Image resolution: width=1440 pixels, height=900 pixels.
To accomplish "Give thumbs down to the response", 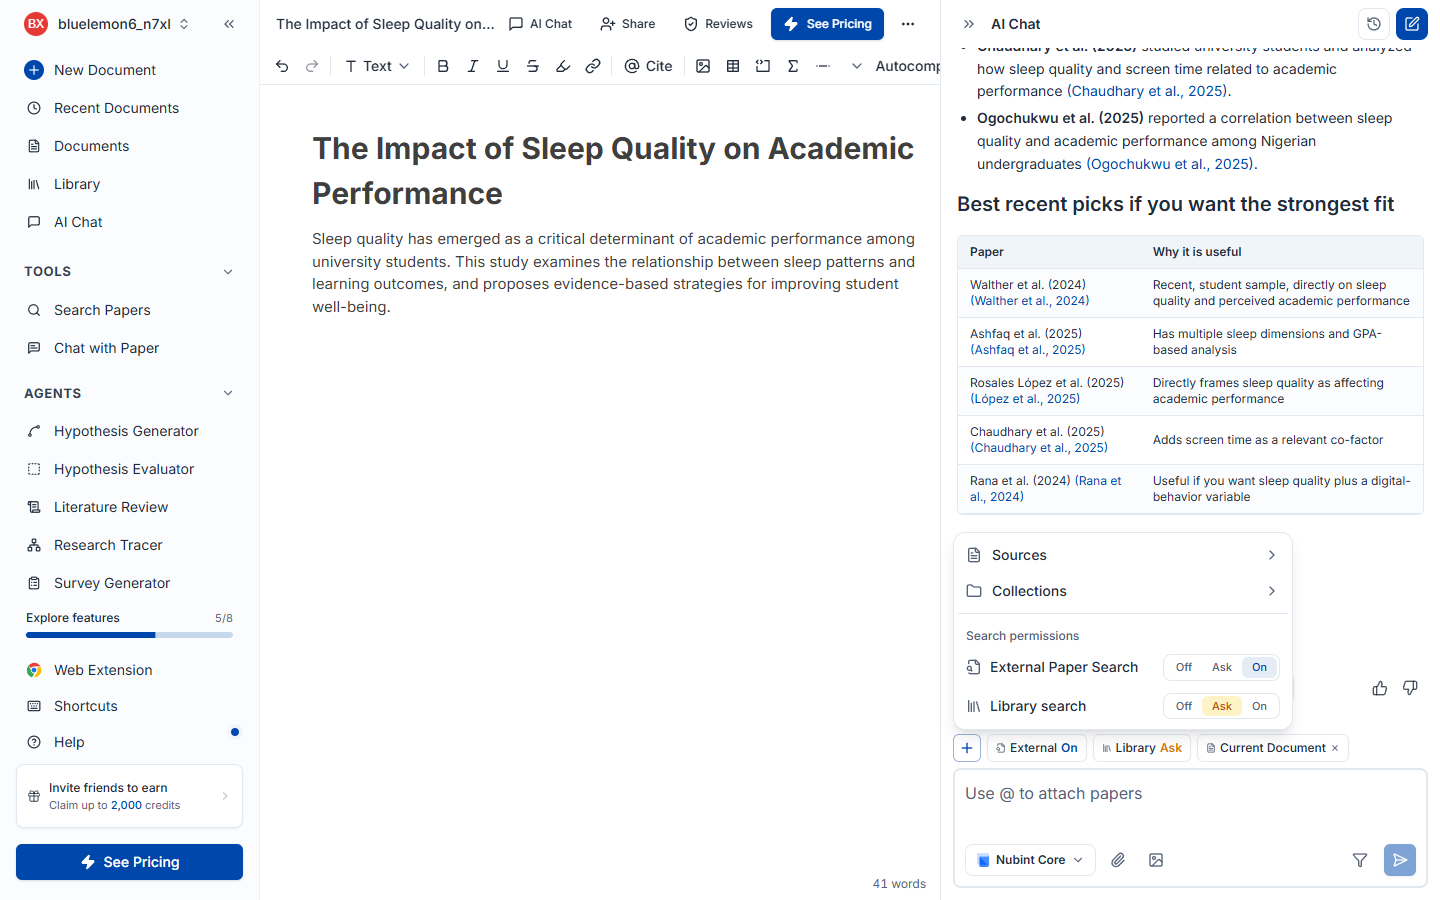I will click(1410, 688).
